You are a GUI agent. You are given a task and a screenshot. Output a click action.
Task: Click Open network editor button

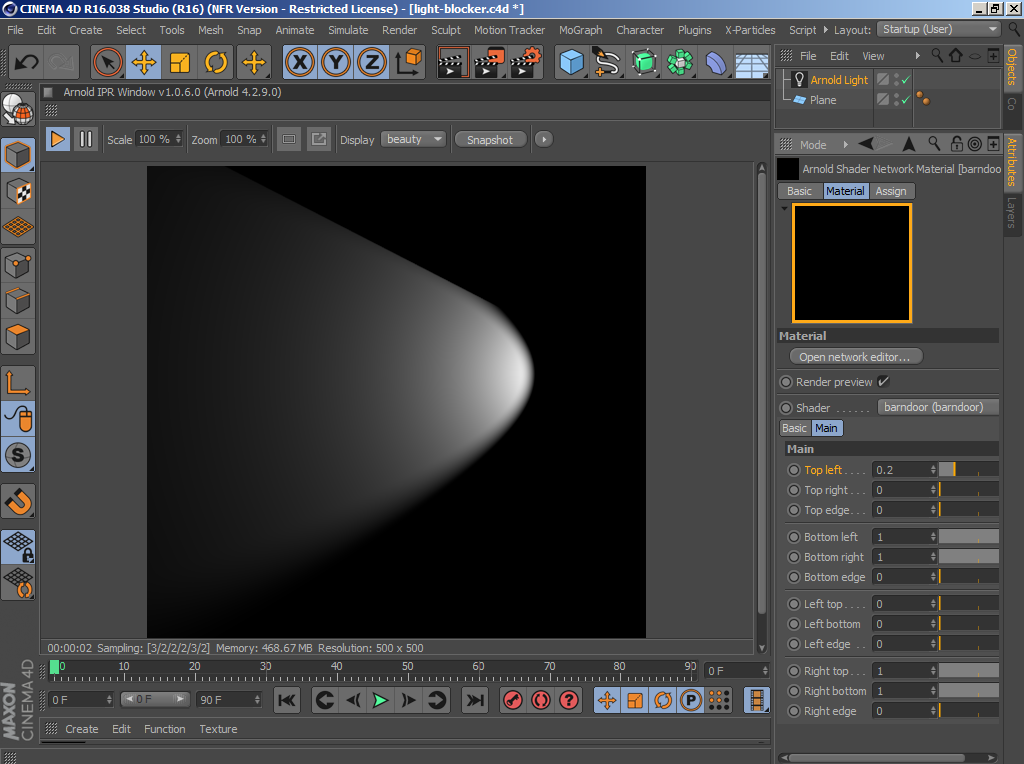[x=855, y=357]
